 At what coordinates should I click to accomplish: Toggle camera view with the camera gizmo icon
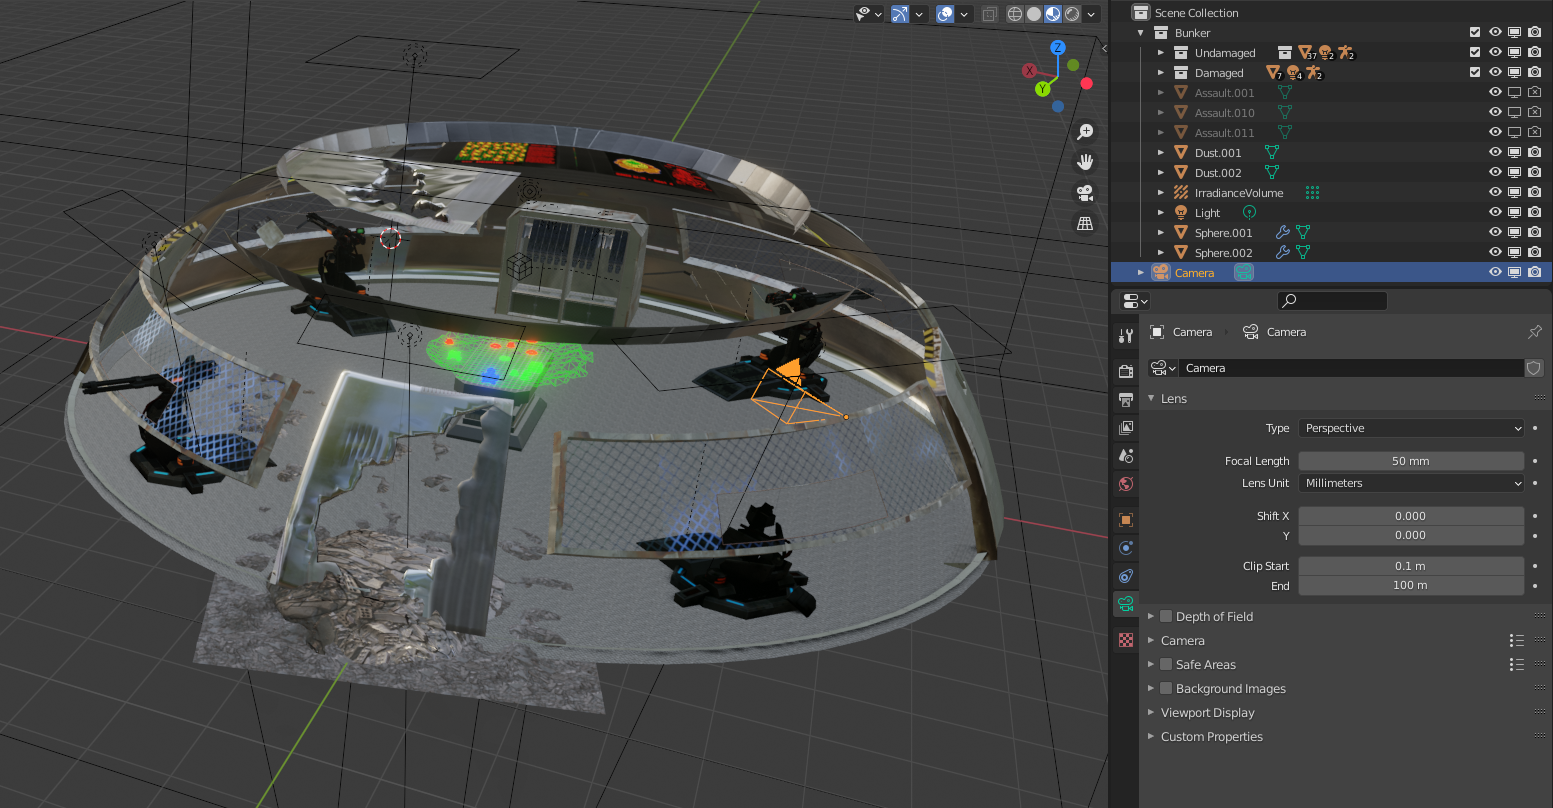point(1085,193)
